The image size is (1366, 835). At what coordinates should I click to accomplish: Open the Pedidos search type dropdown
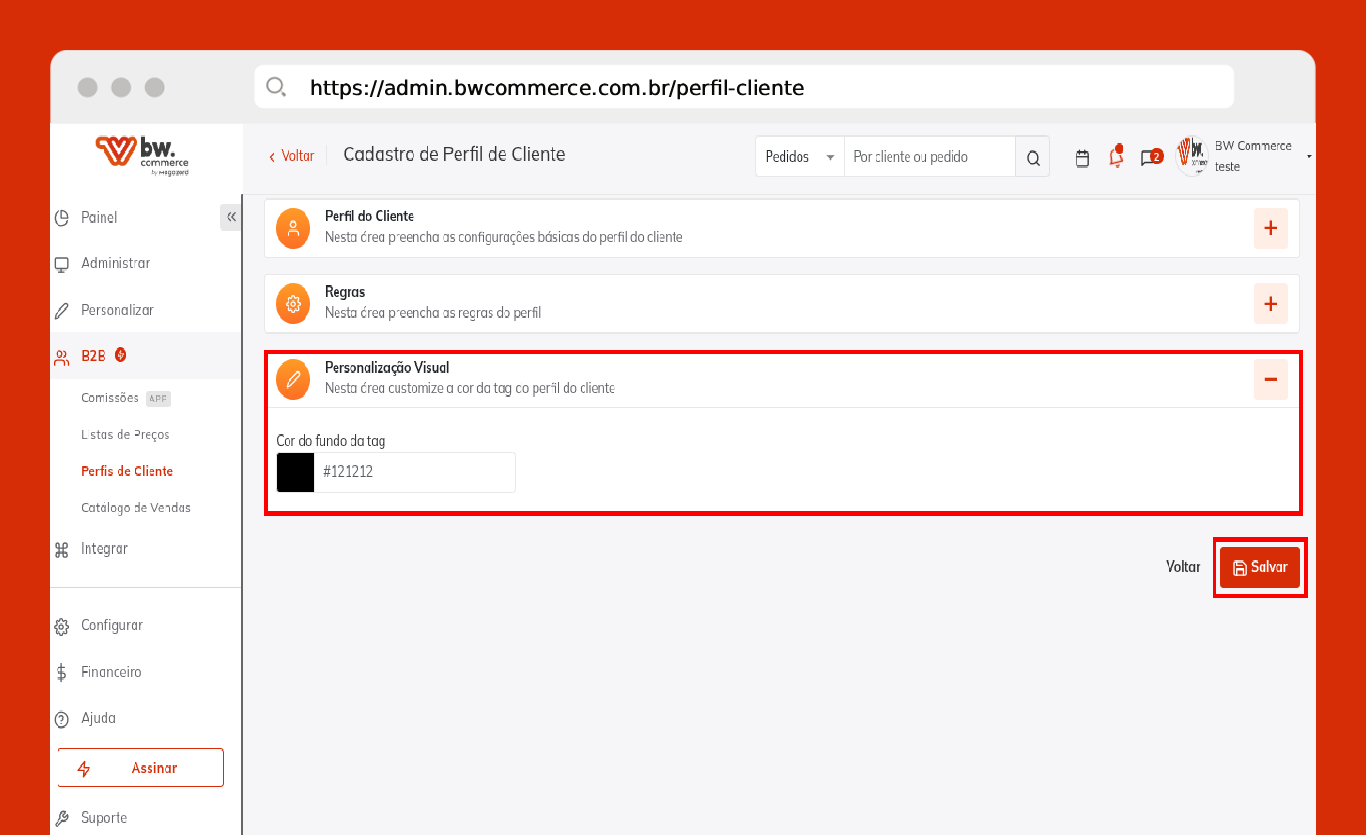click(x=800, y=157)
